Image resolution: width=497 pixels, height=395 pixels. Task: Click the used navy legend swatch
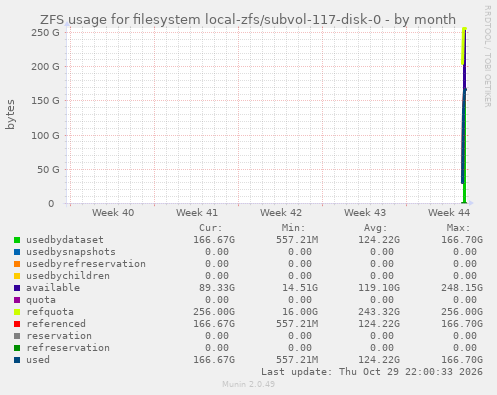[x=17, y=360]
